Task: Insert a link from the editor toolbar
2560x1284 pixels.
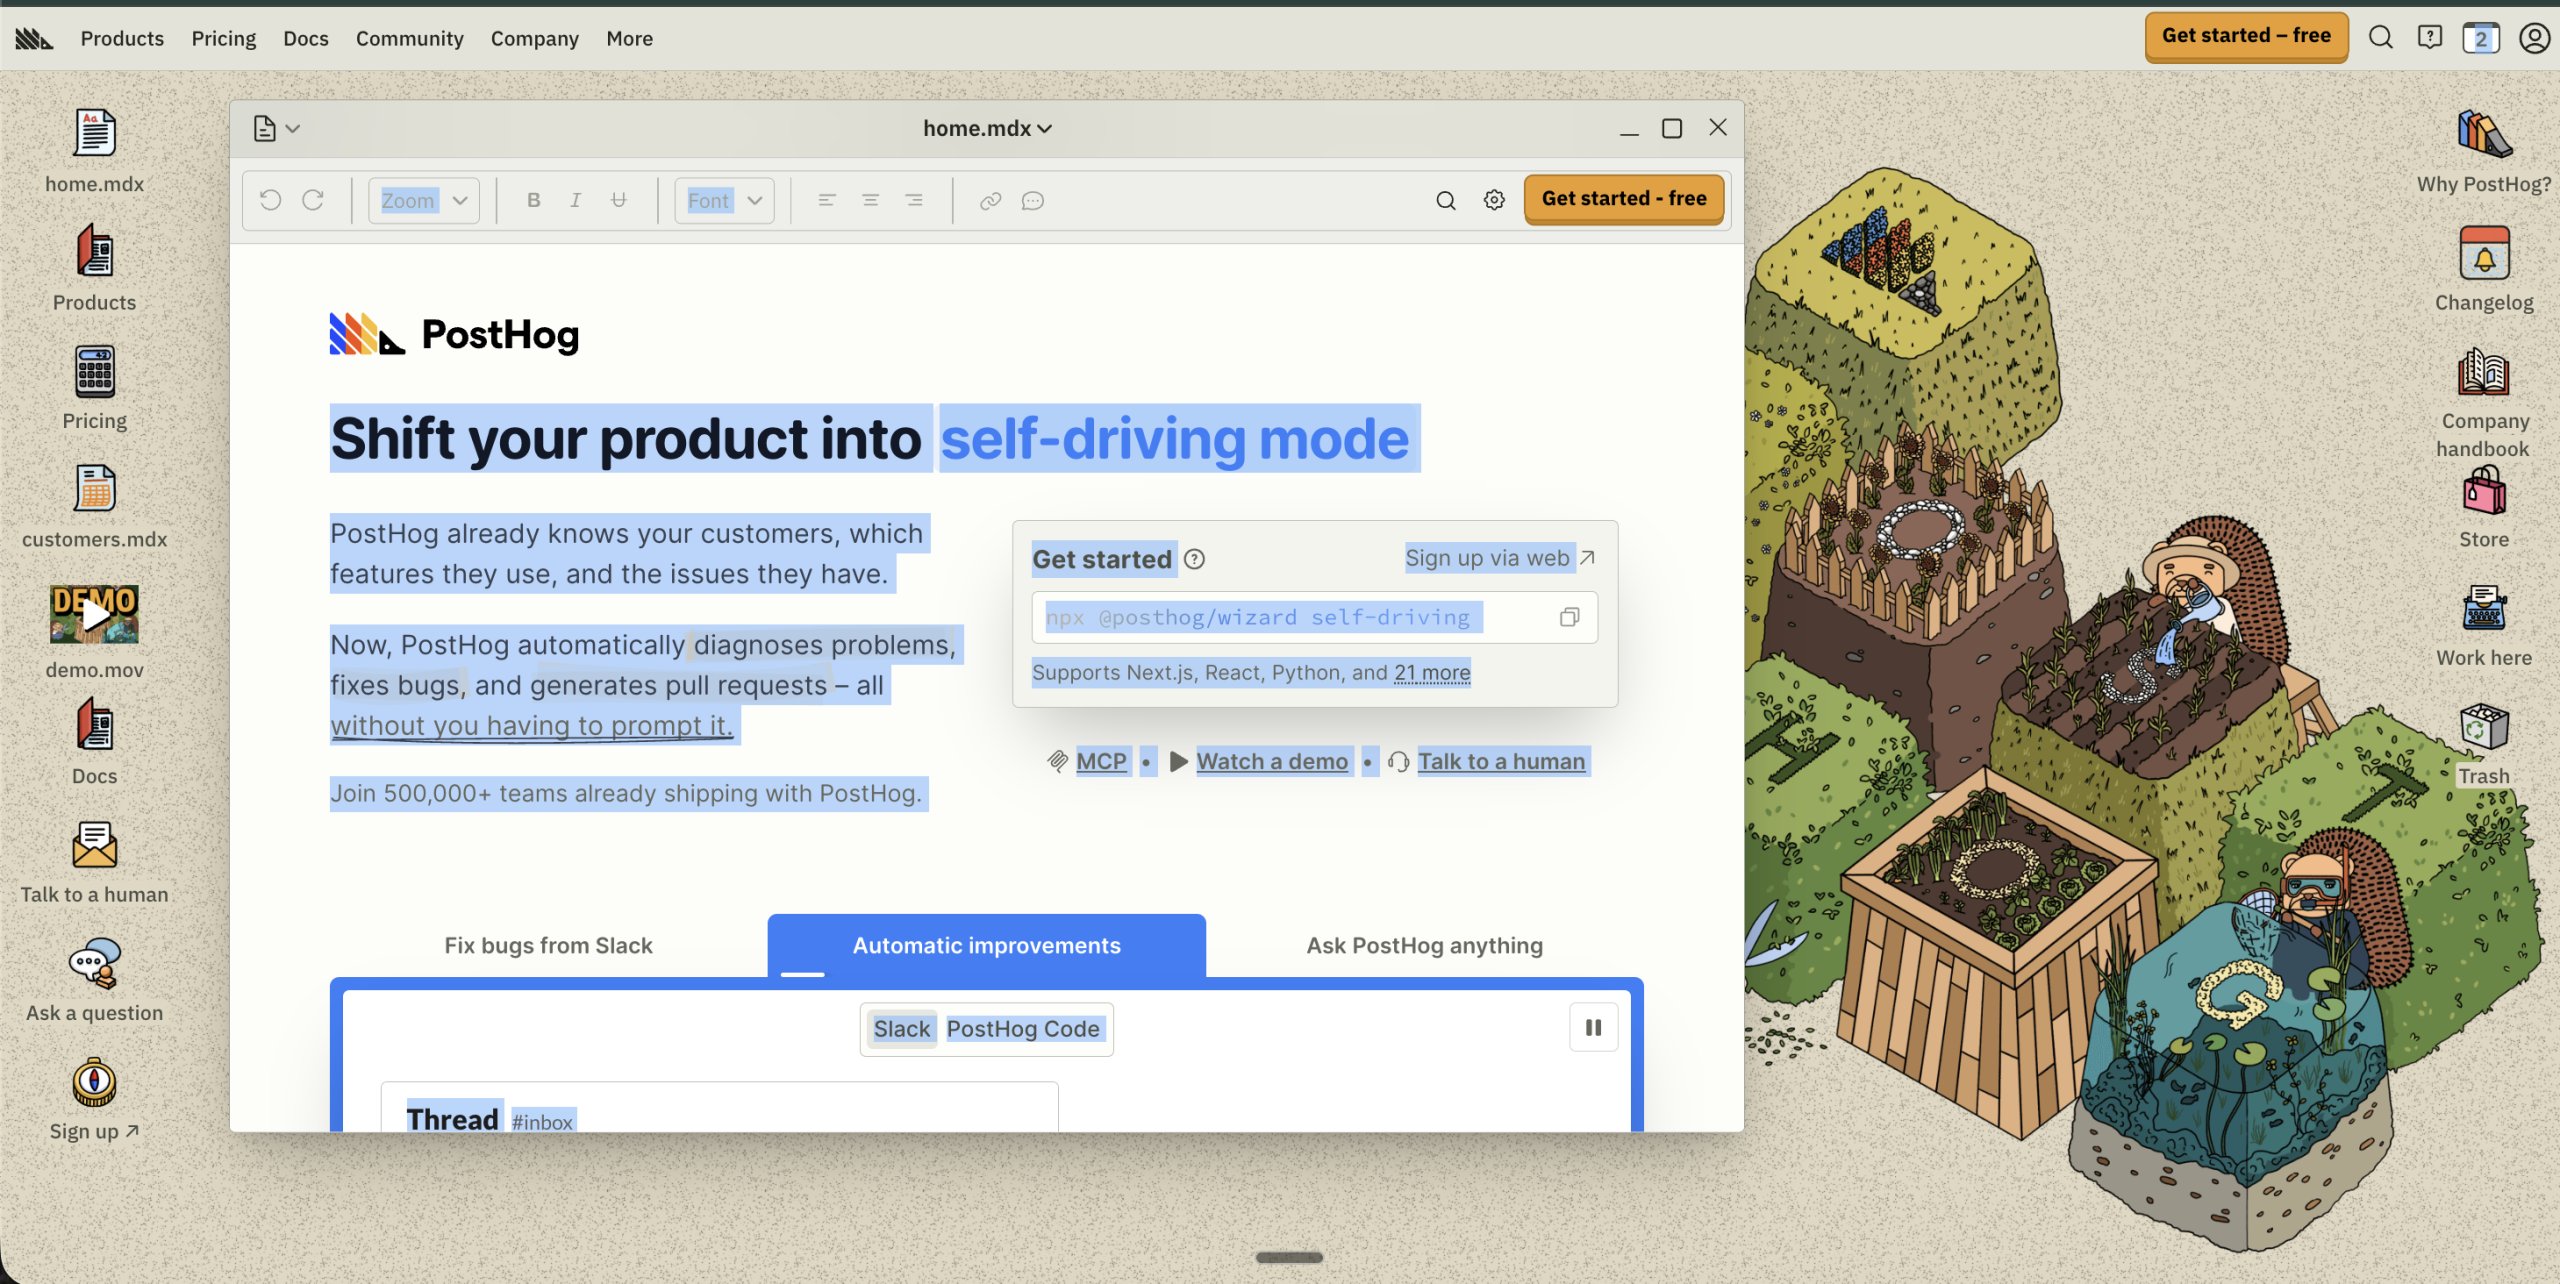Action: click(990, 201)
